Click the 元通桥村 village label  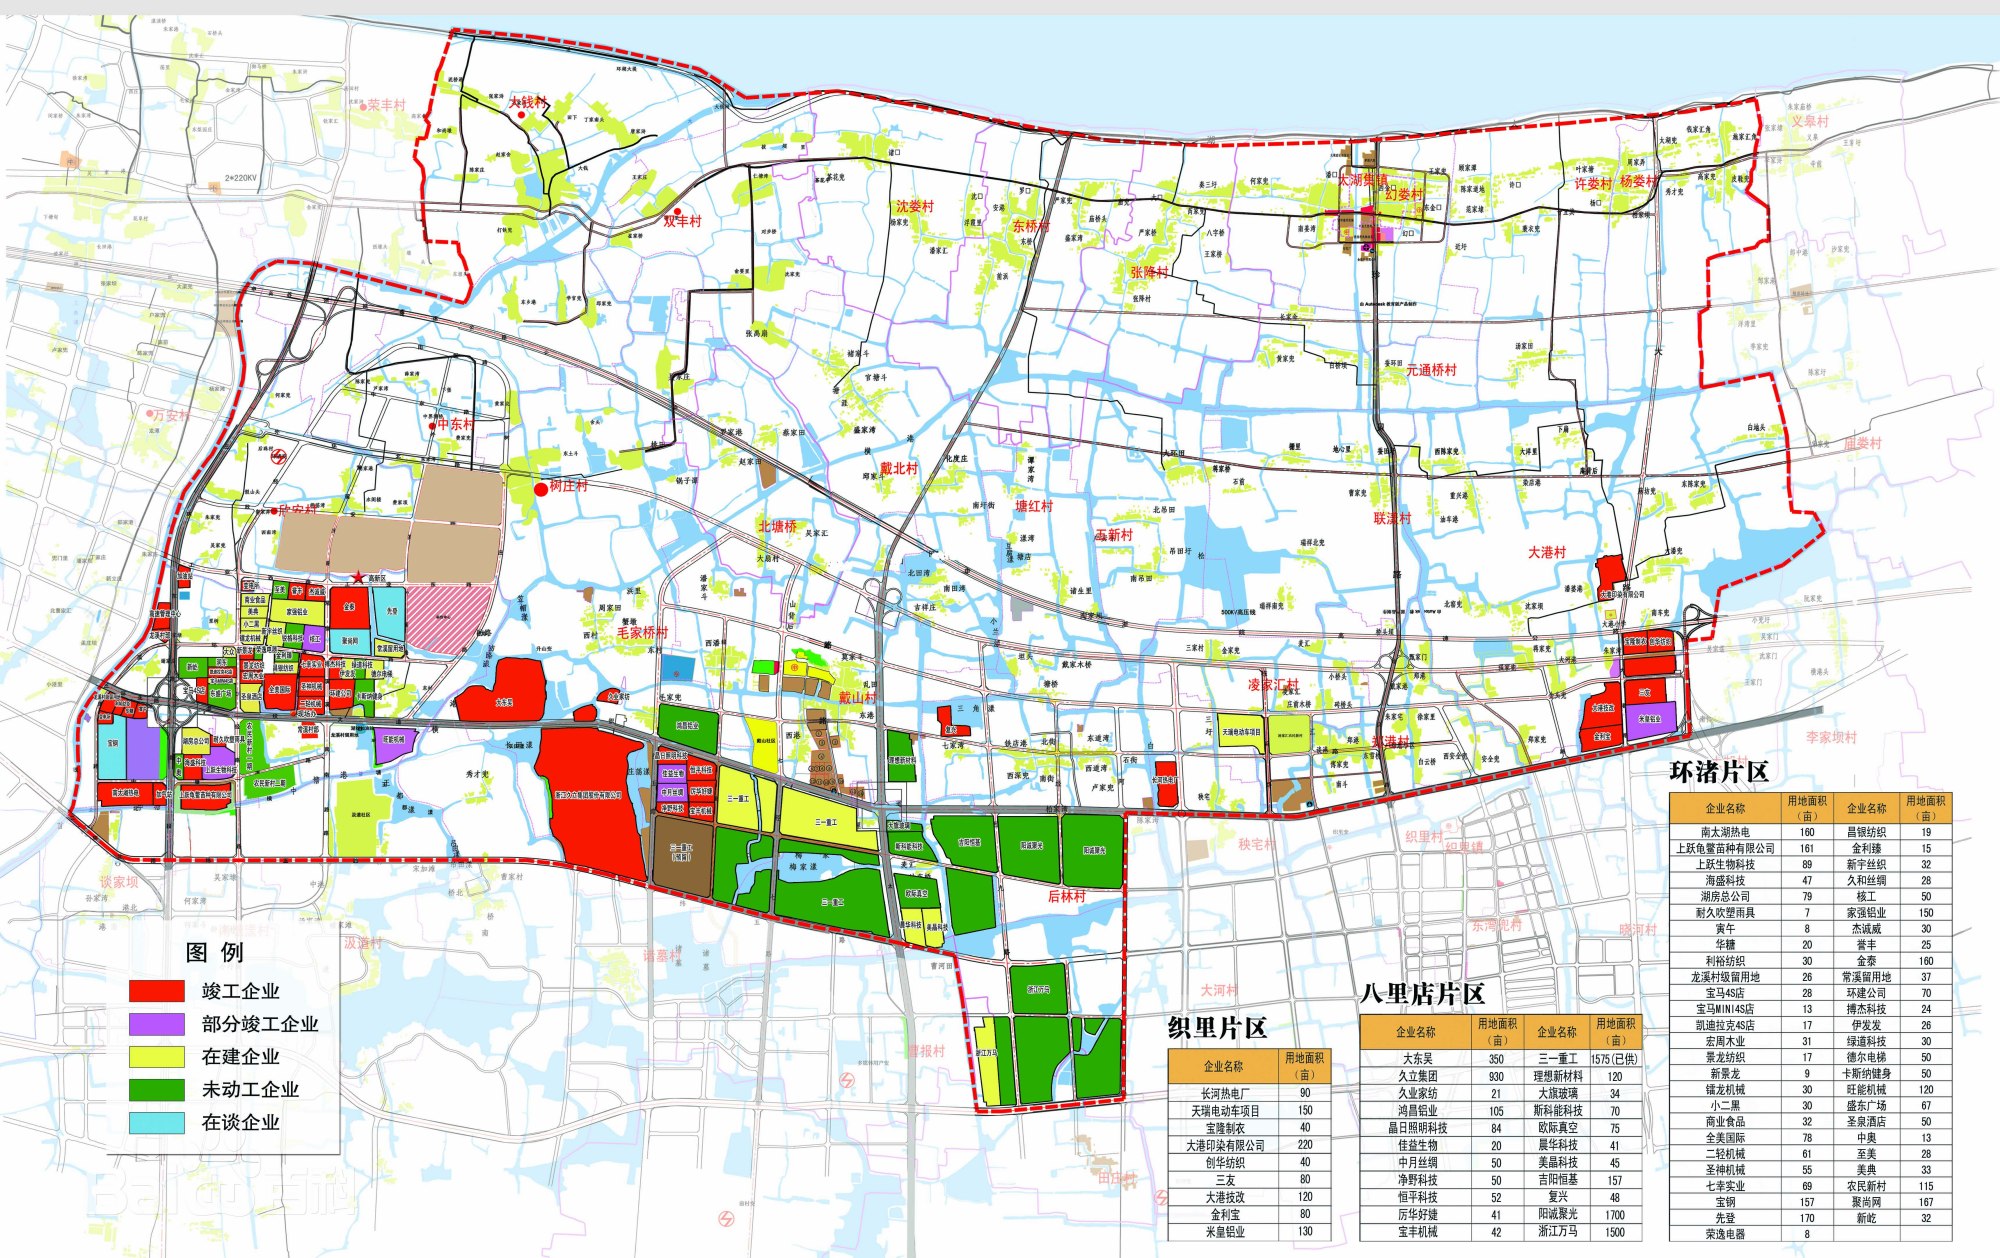(x=1431, y=370)
